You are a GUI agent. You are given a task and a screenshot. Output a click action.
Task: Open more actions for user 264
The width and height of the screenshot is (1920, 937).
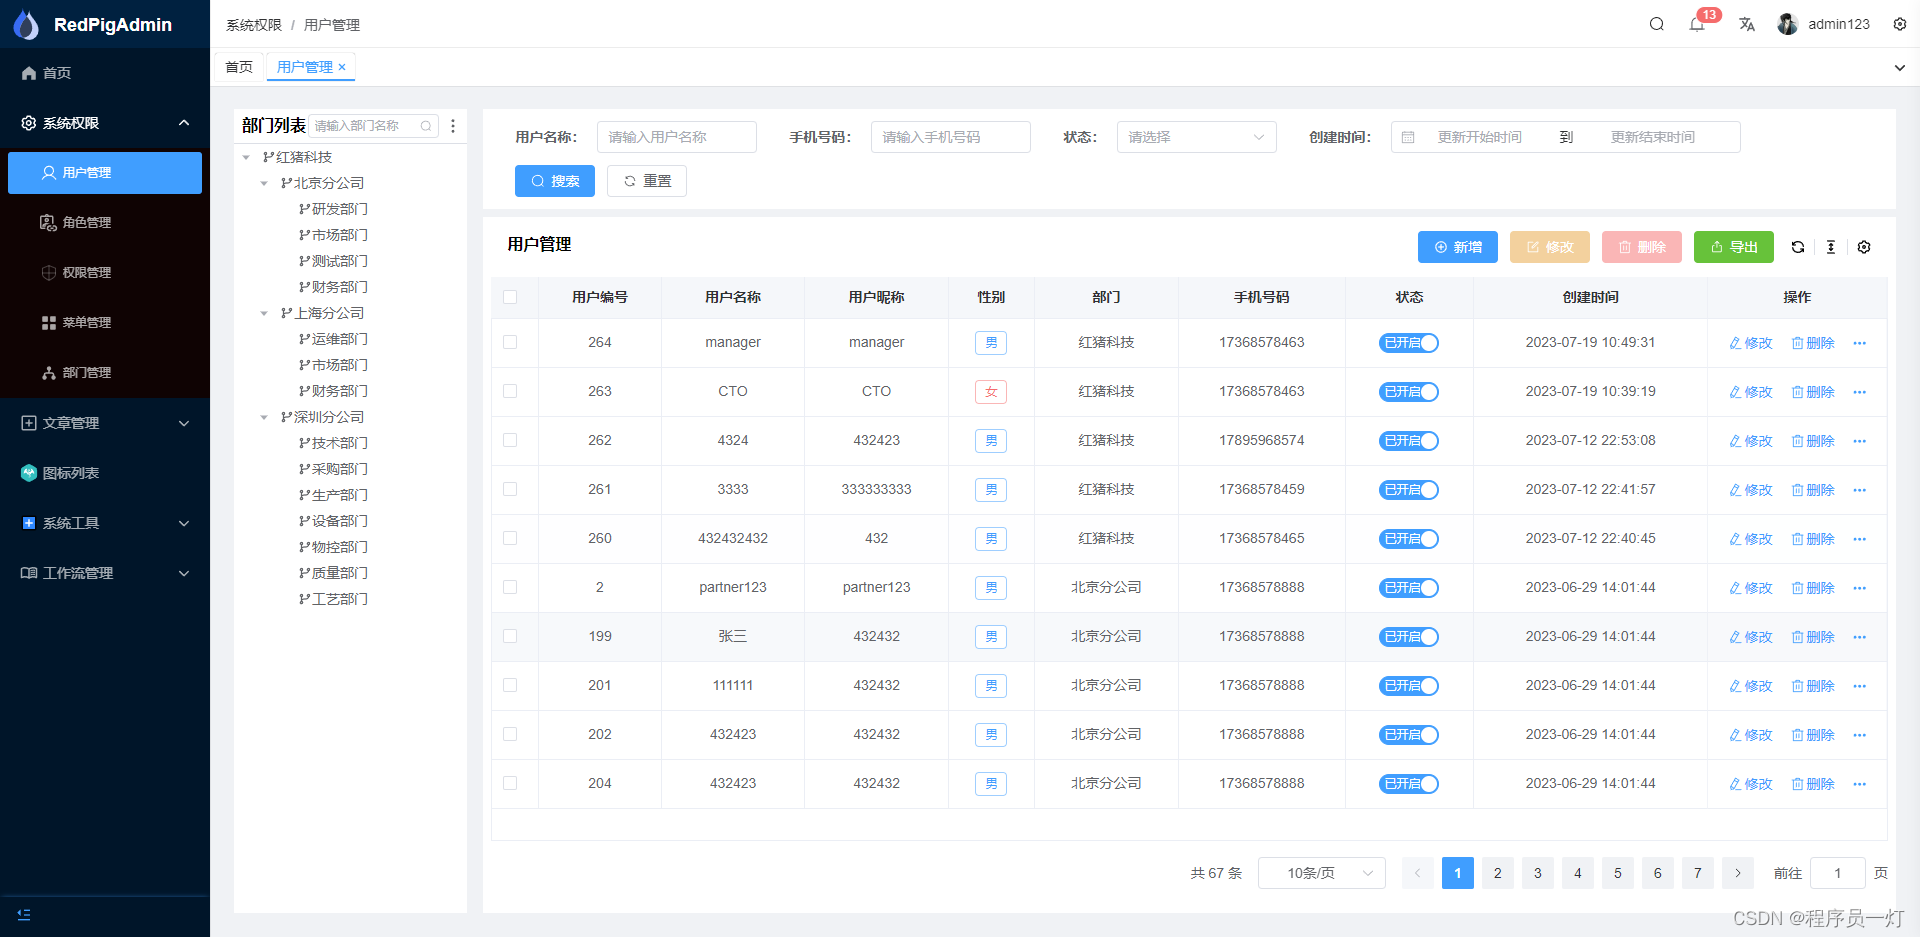point(1859,343)
